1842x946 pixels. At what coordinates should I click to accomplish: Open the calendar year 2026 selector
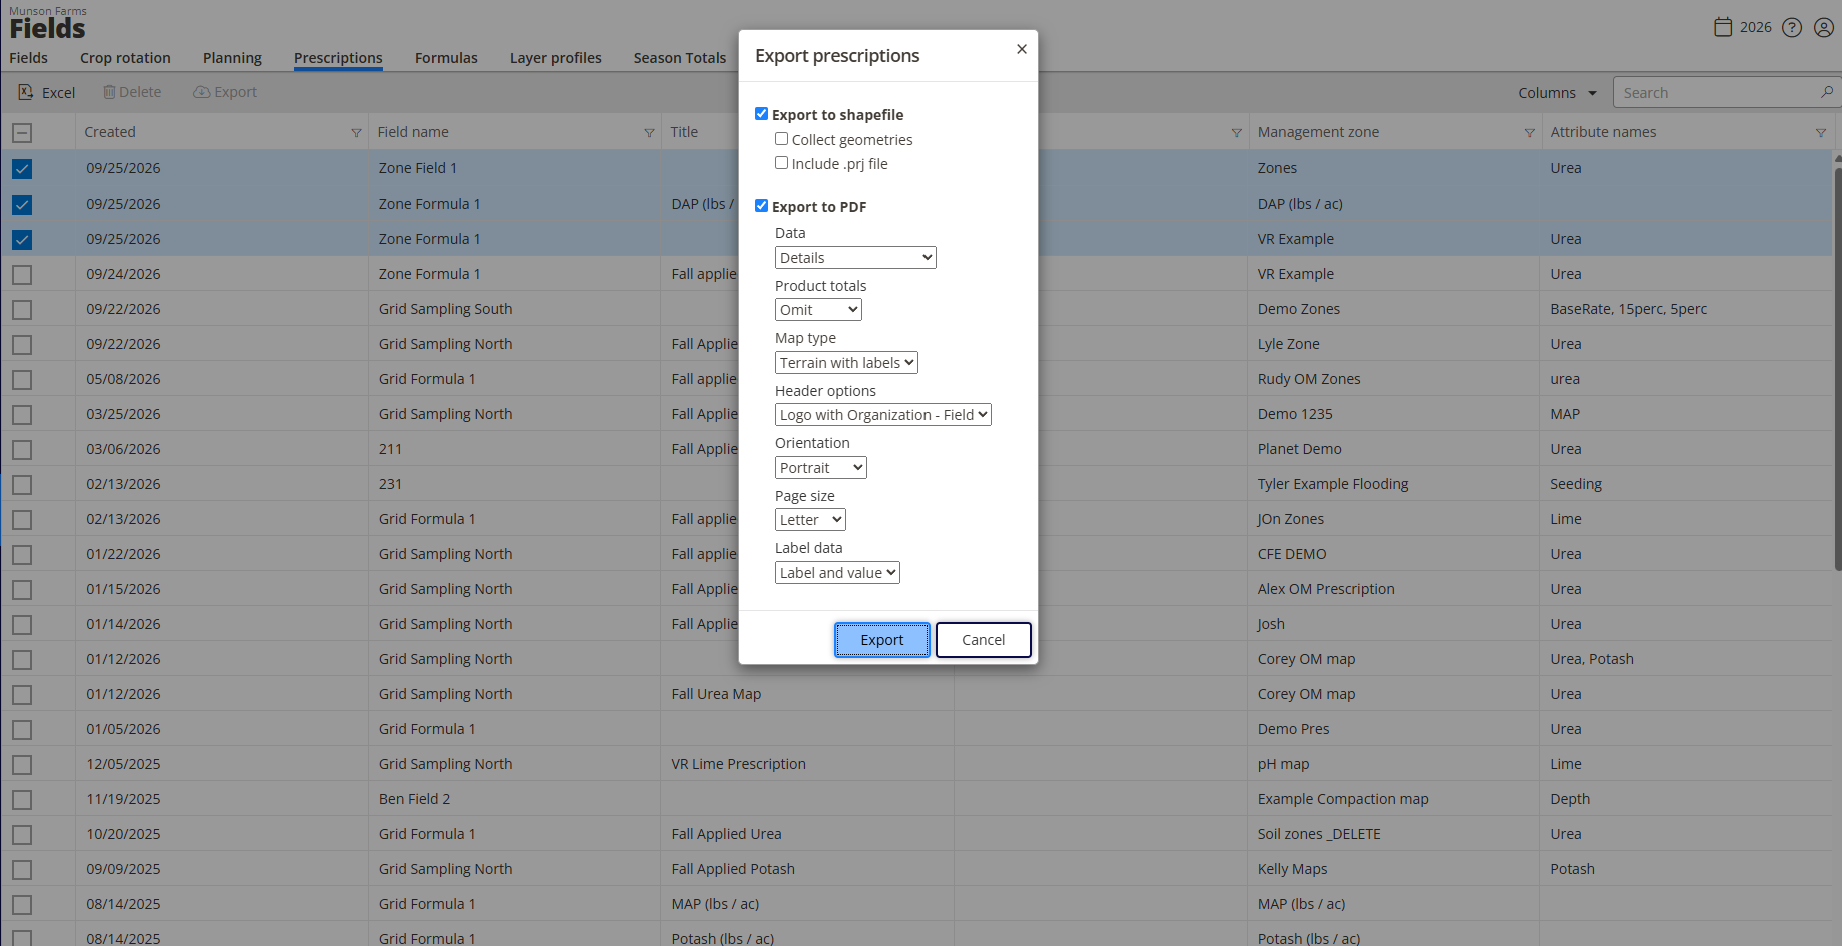point(1743,27)
